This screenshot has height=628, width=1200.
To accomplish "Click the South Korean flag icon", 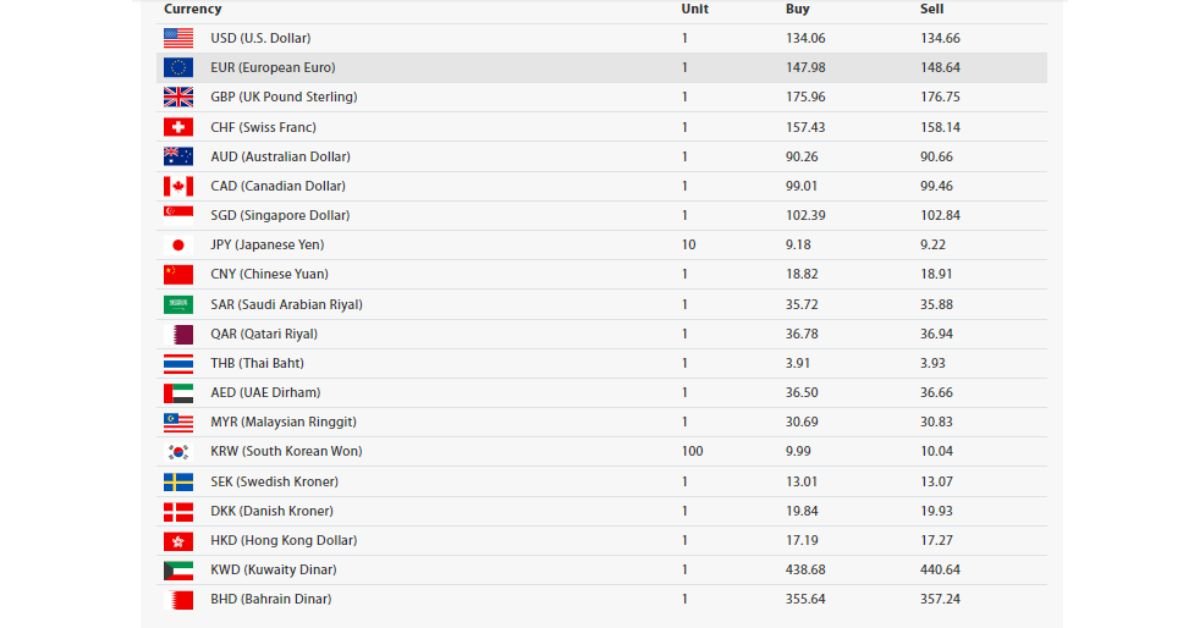I will (178, 452).
